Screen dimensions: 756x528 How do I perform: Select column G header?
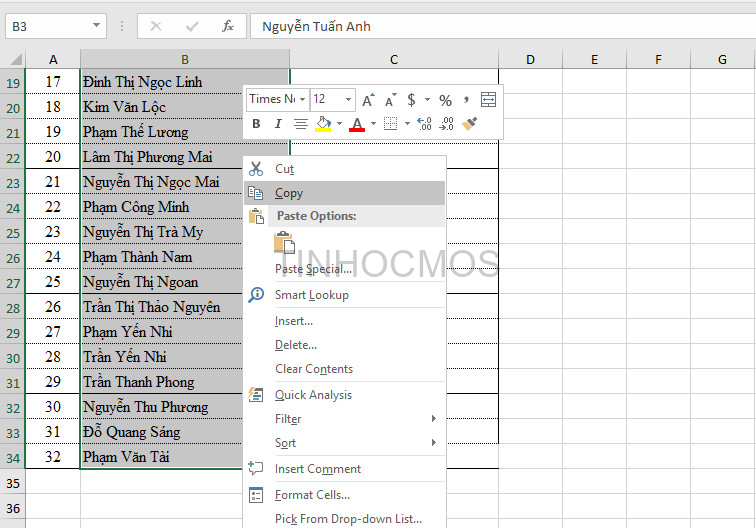(x=722, y=59)
